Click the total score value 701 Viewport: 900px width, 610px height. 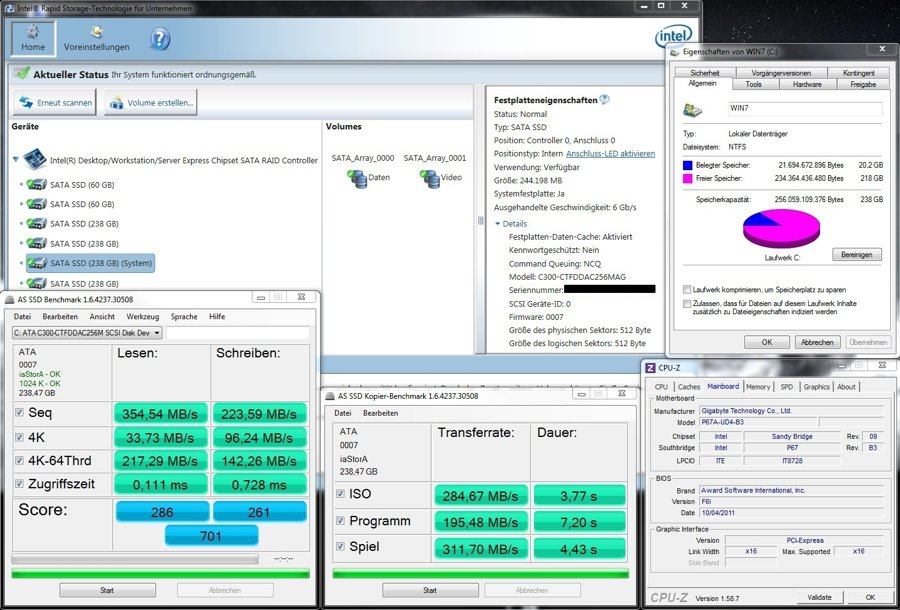tap(211, 535)
